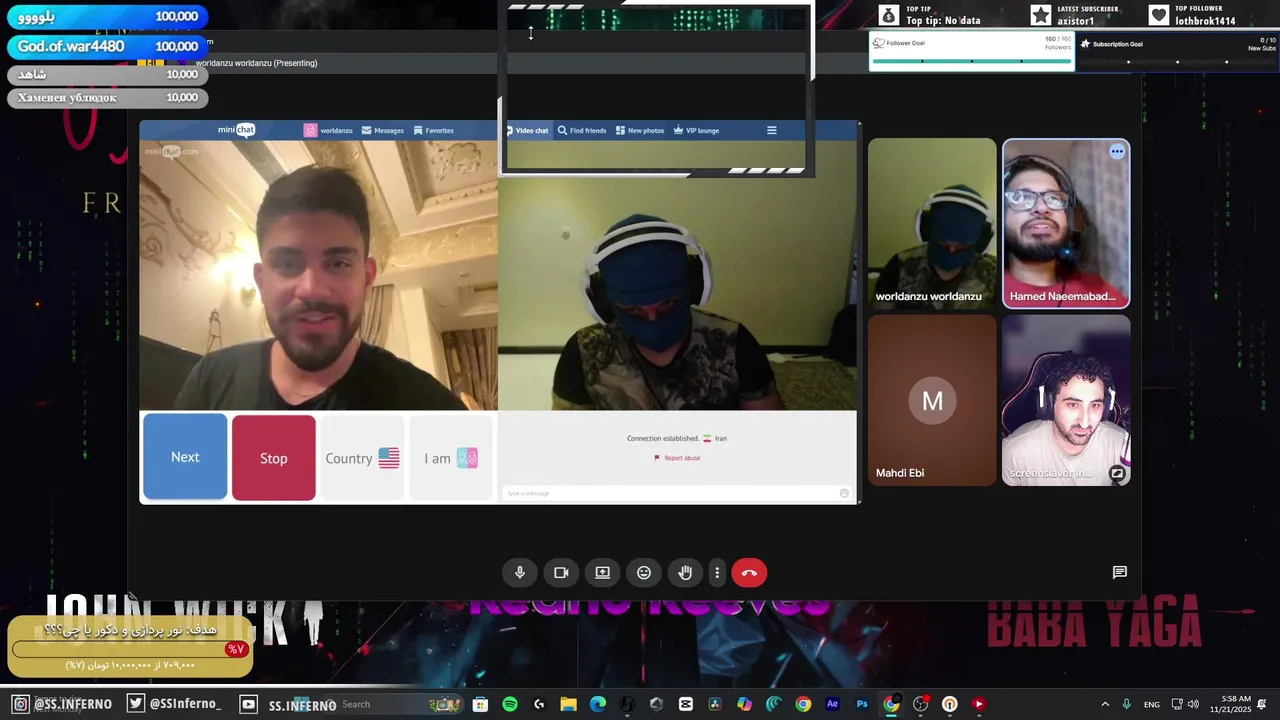Click the Follower Goal progress bar

pos(971,61)
